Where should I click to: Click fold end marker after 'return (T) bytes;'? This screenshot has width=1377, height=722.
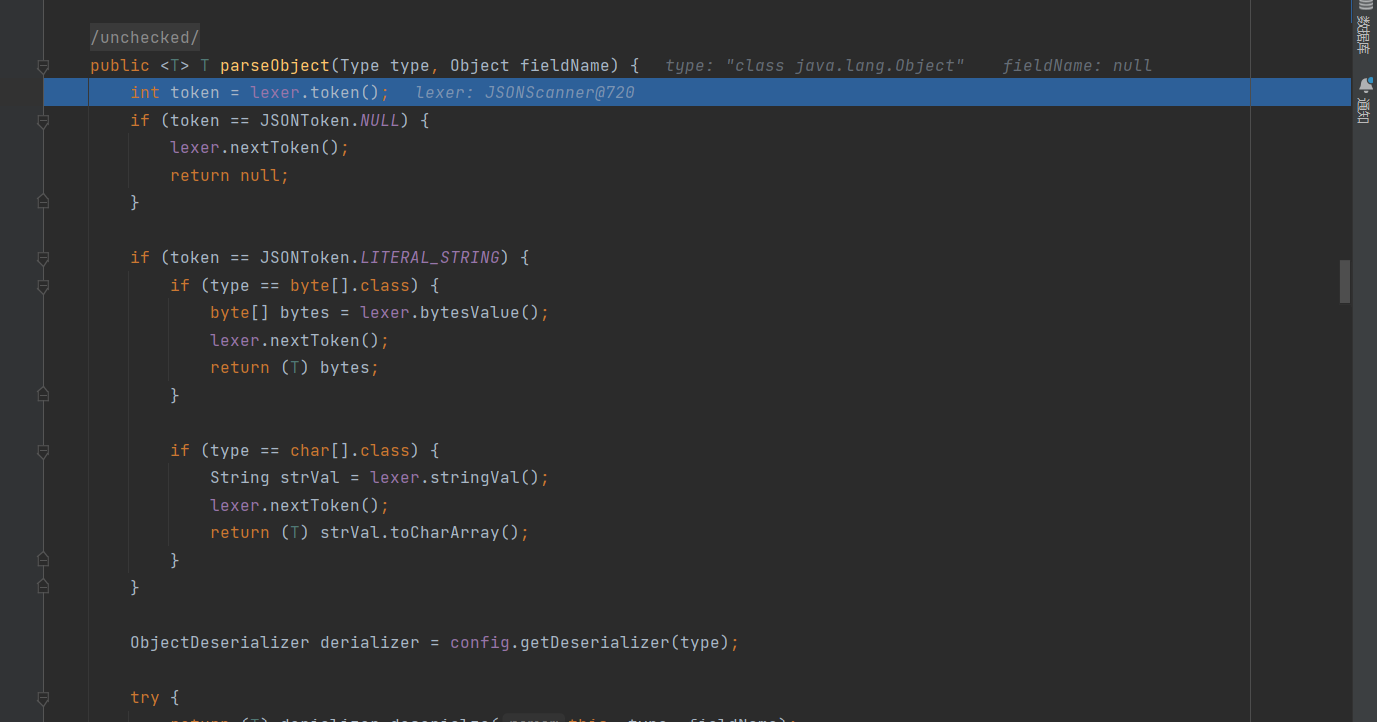point(43,395)
